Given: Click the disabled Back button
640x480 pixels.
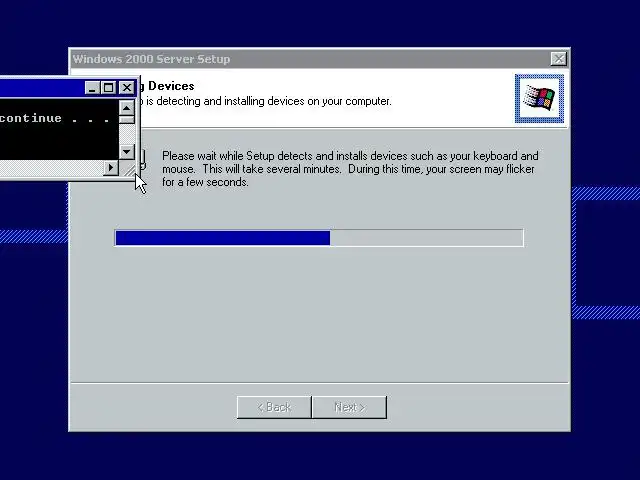Looking at the screenshot, I should coord(274,407).
